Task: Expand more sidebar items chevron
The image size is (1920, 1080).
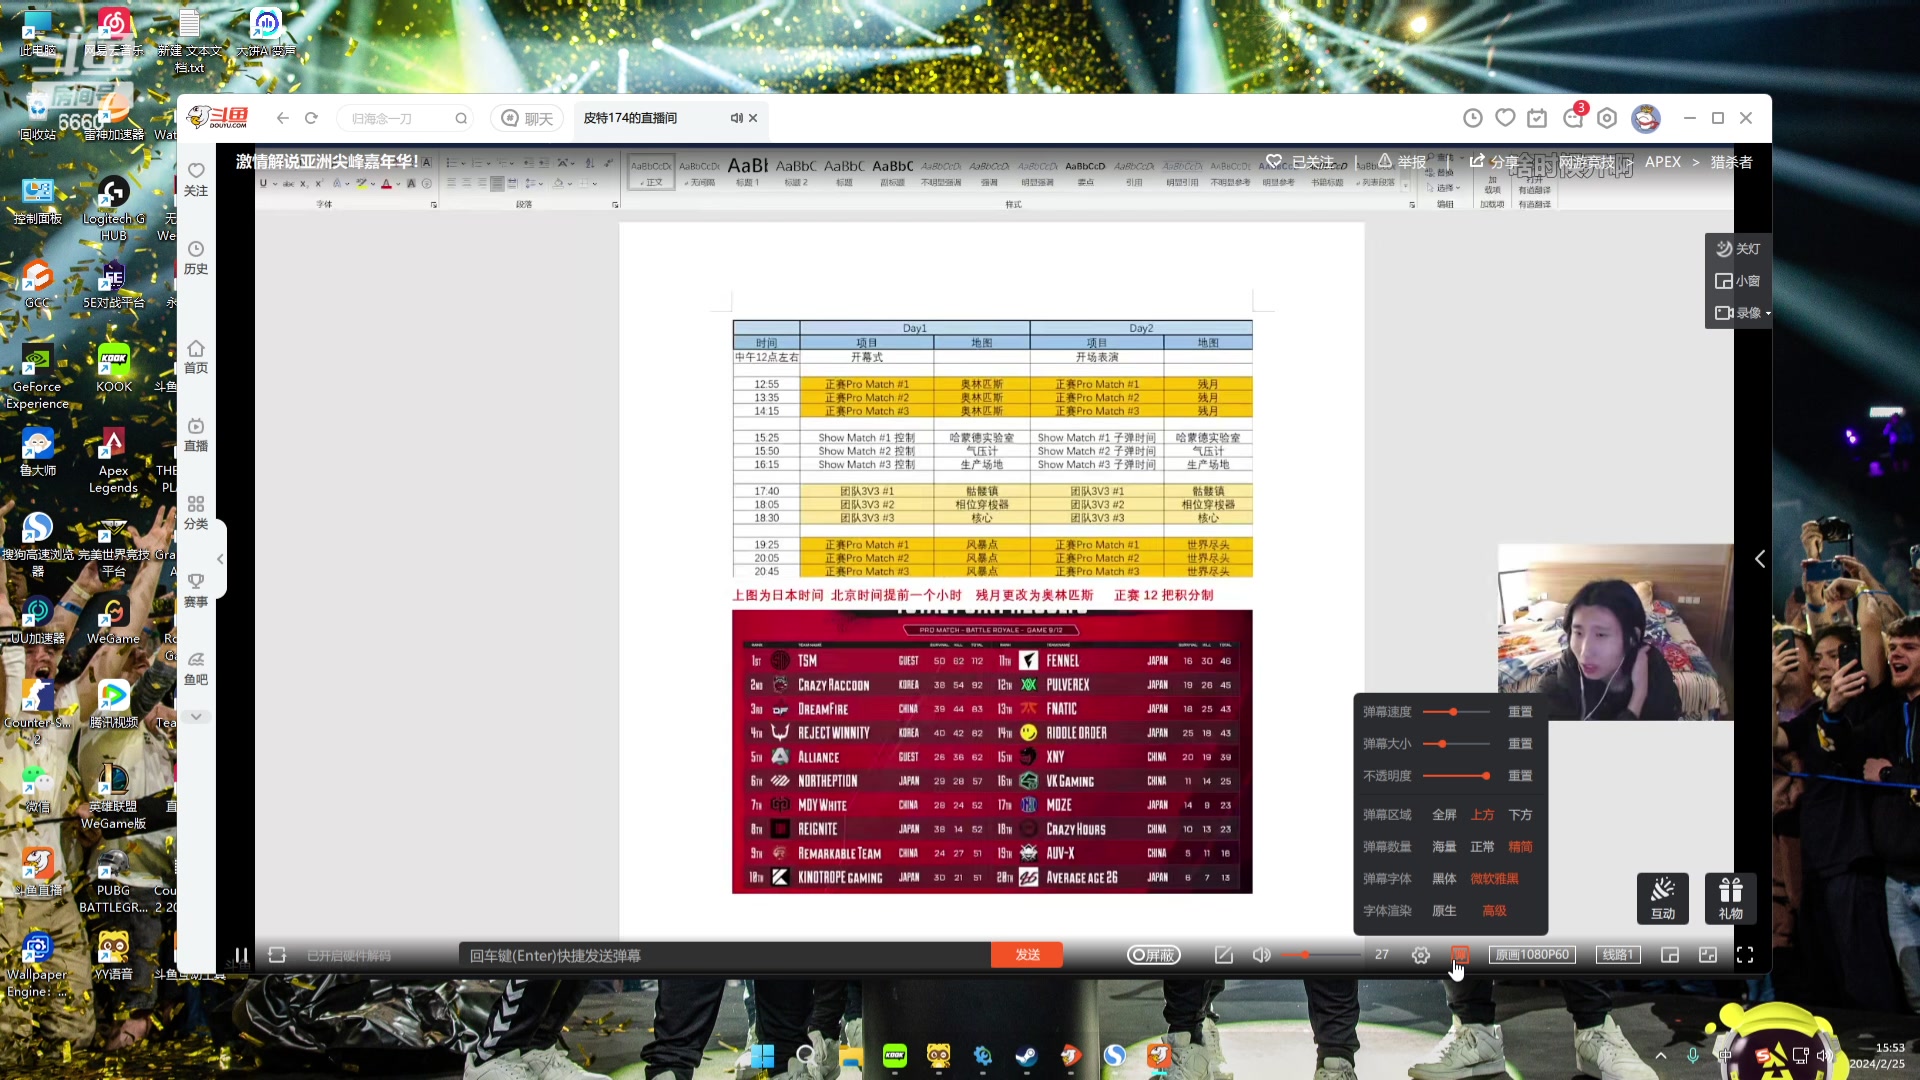Action: click(x=196, y=717)
